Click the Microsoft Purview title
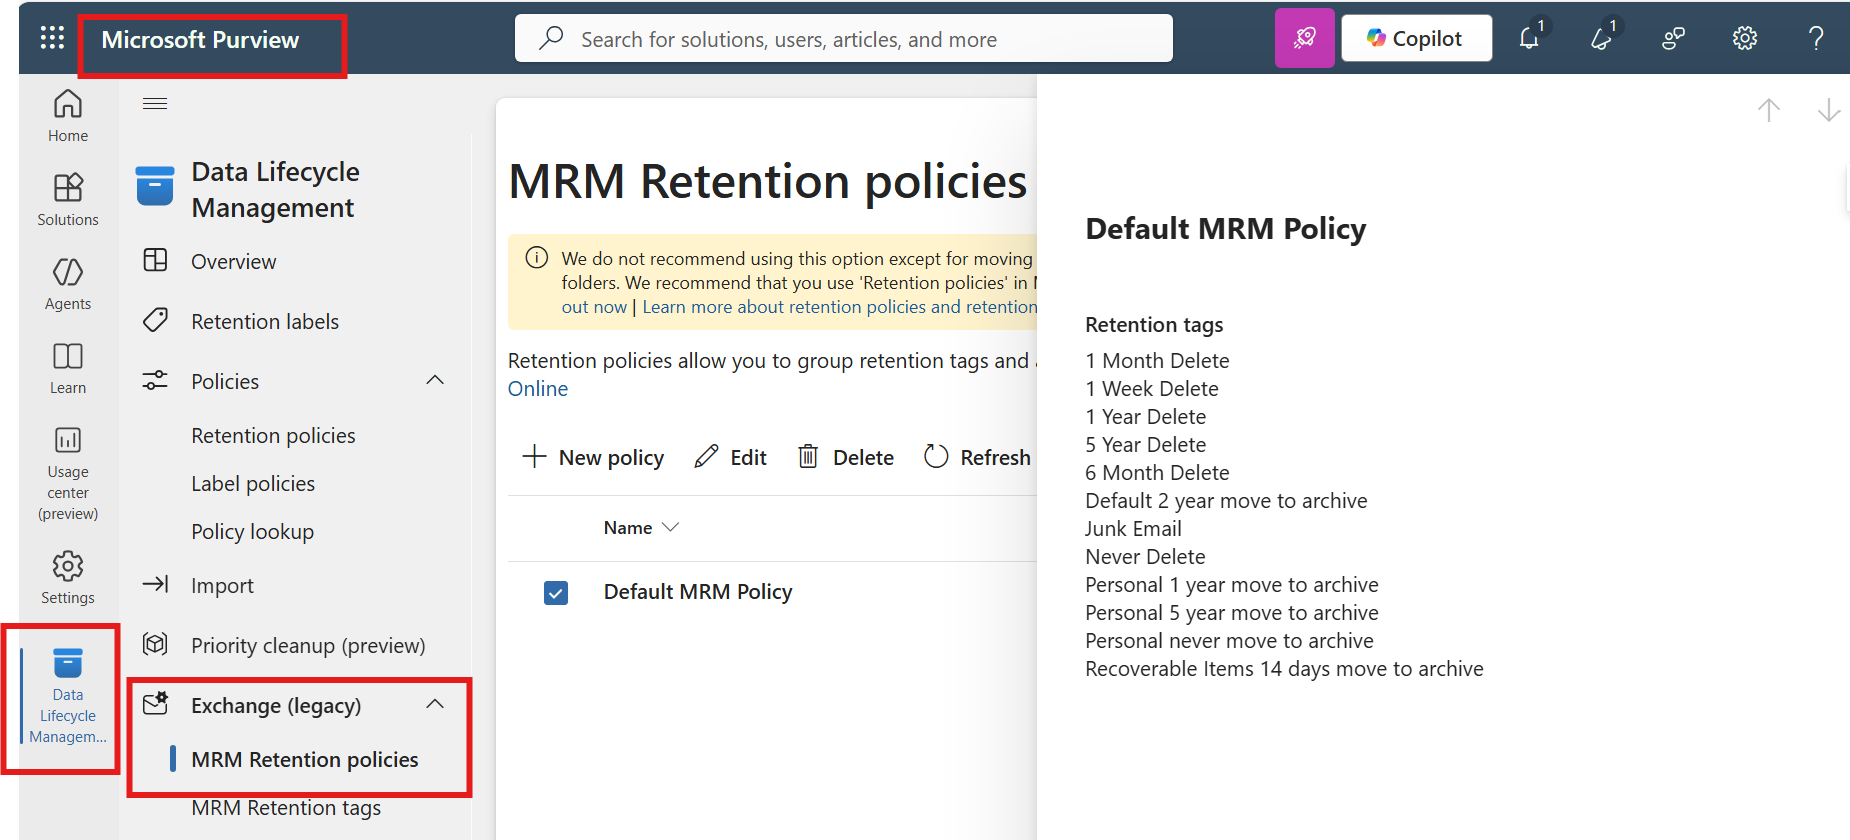Screen dimensions: 1850x840 click(x=200, y=40)
